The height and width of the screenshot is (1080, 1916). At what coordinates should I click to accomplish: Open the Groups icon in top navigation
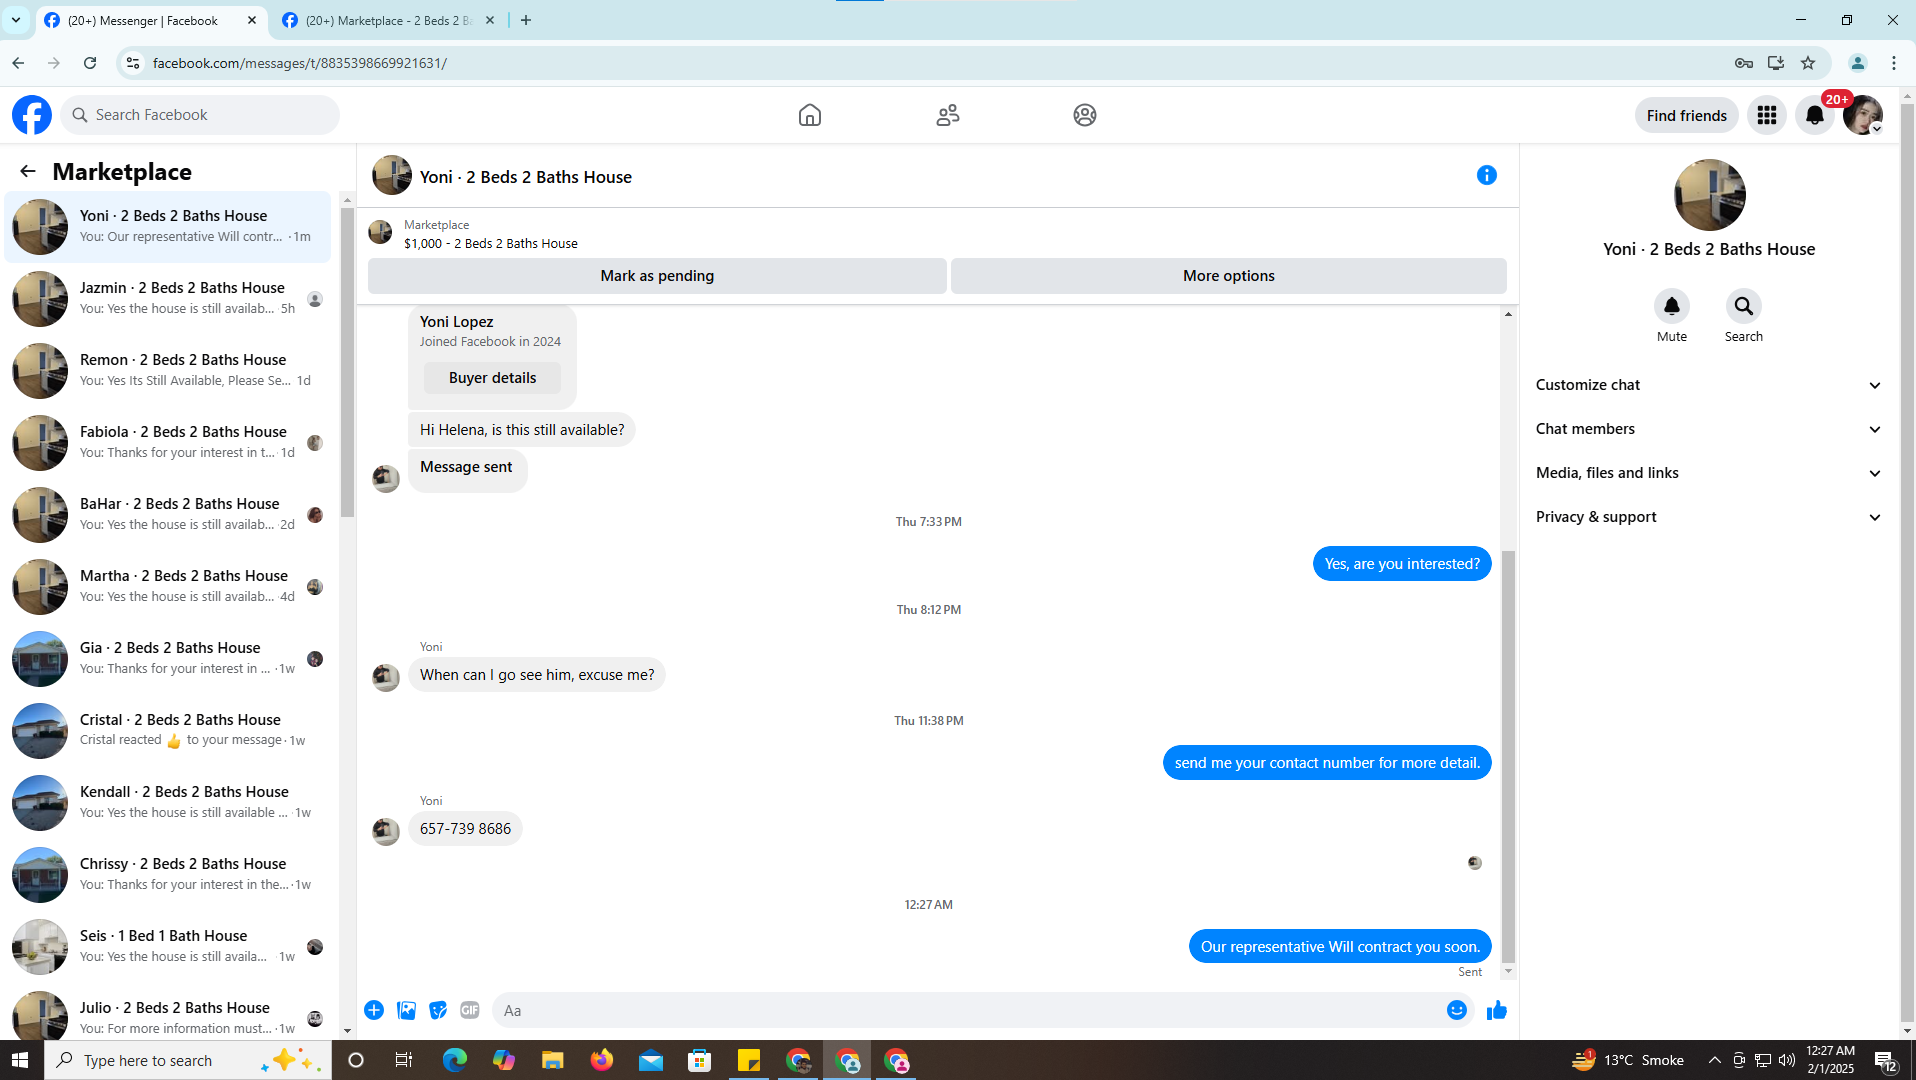[1085, 115]
